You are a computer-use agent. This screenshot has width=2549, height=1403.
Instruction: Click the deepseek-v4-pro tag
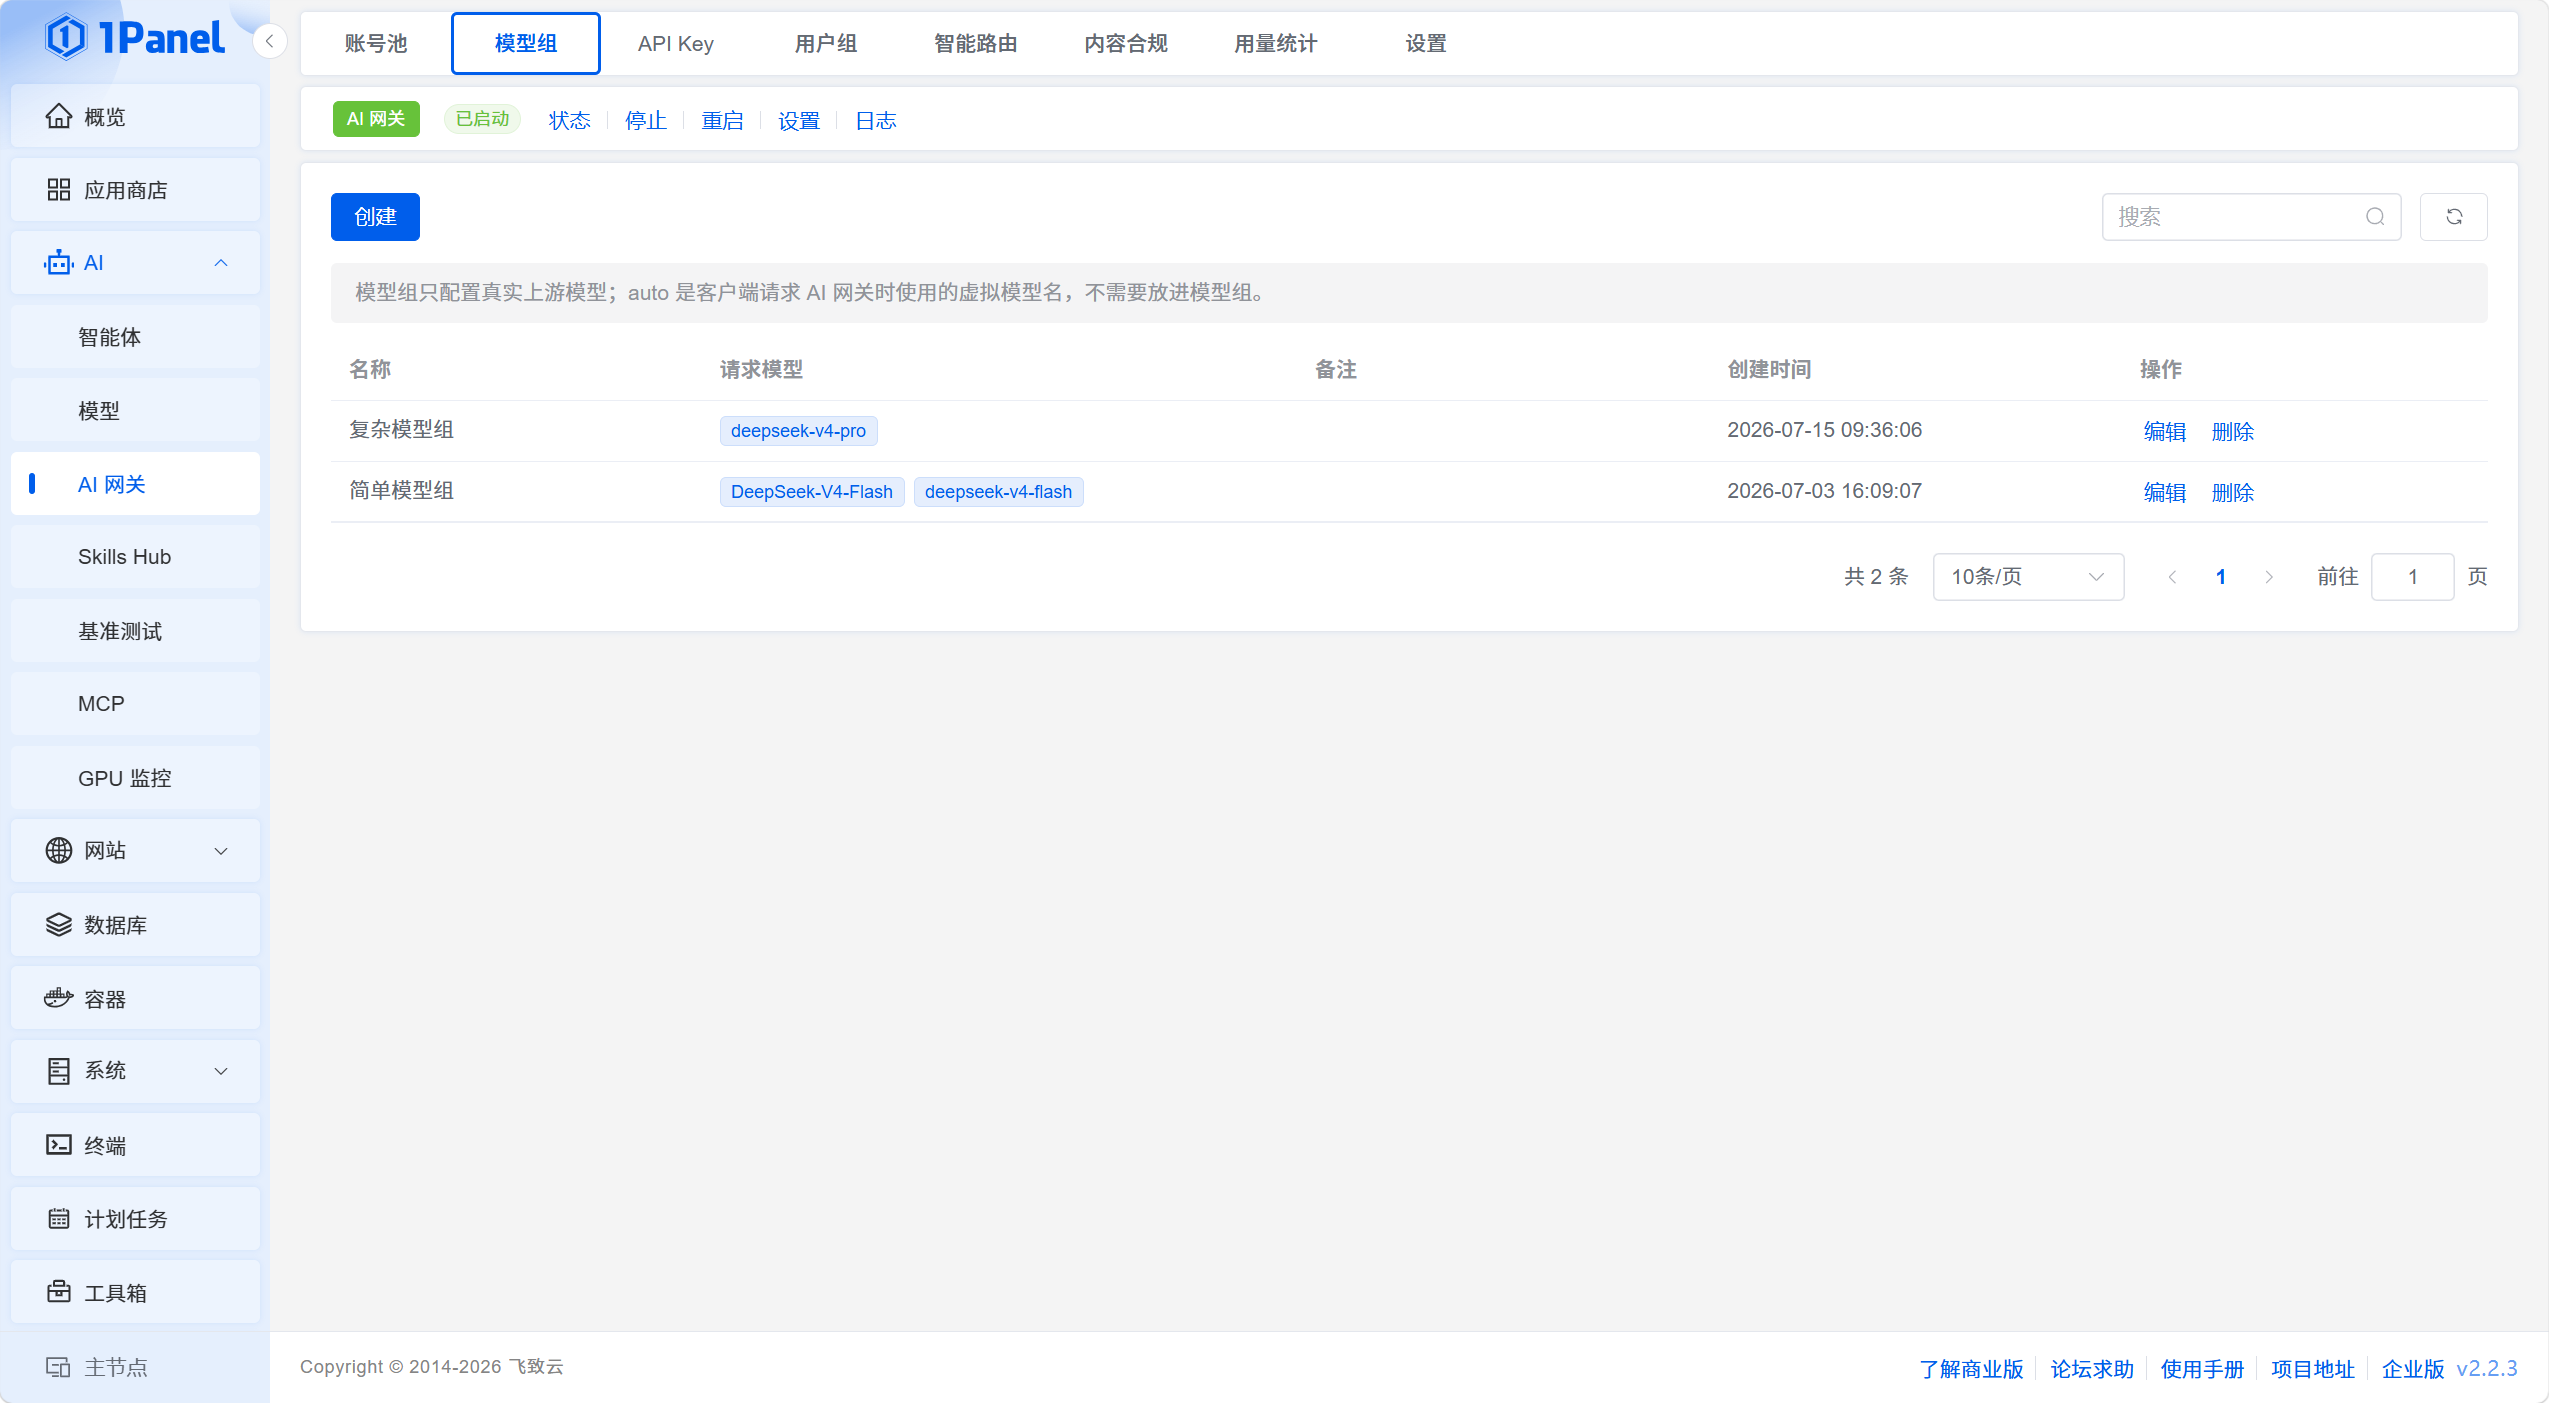(798, 431)
